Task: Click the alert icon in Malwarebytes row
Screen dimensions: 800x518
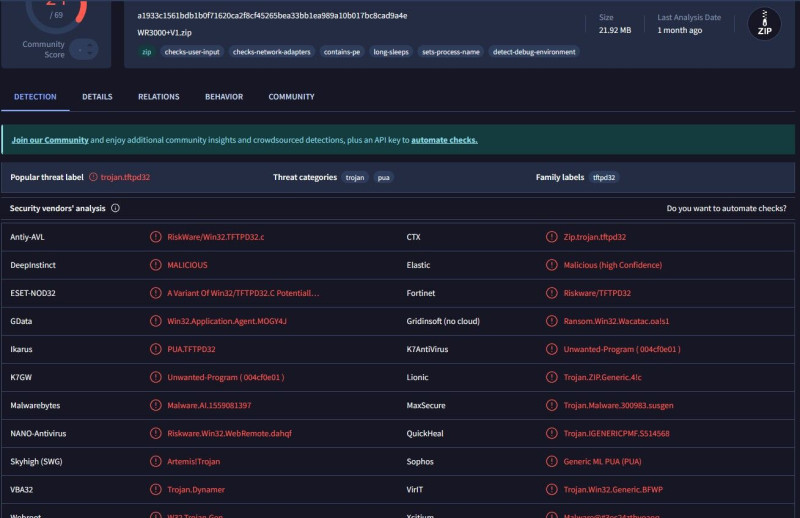Action: [156, 405]
